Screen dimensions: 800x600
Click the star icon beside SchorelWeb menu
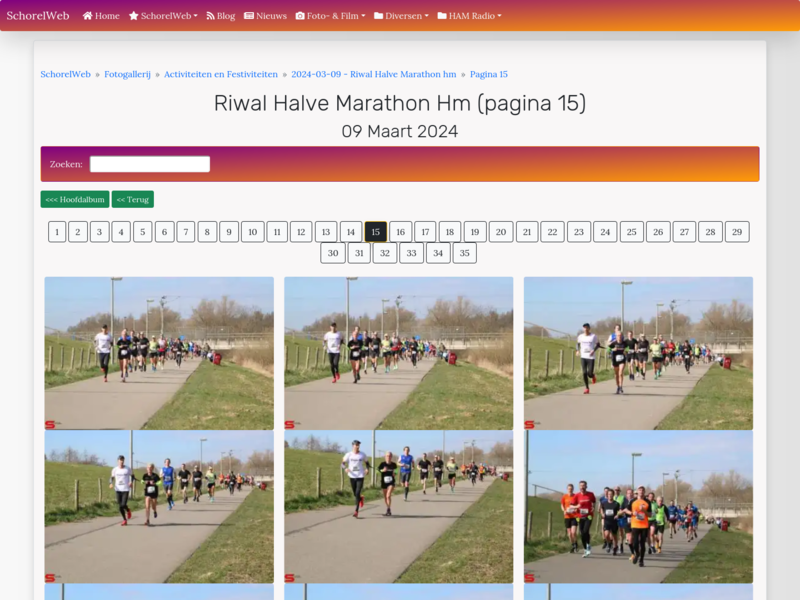pos(134,16)
